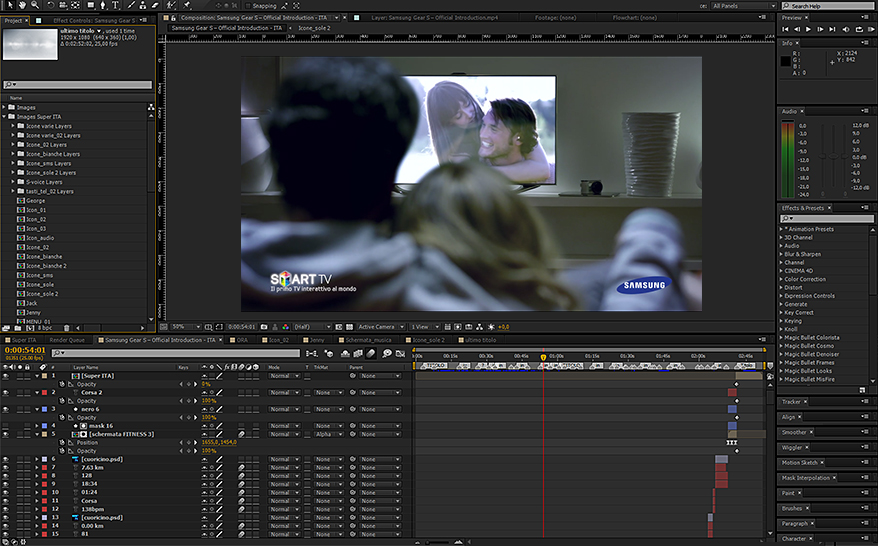The image size is (878, 546).
Task: Toggle the transparency grid icon in viewer
Action: (349, 326)
